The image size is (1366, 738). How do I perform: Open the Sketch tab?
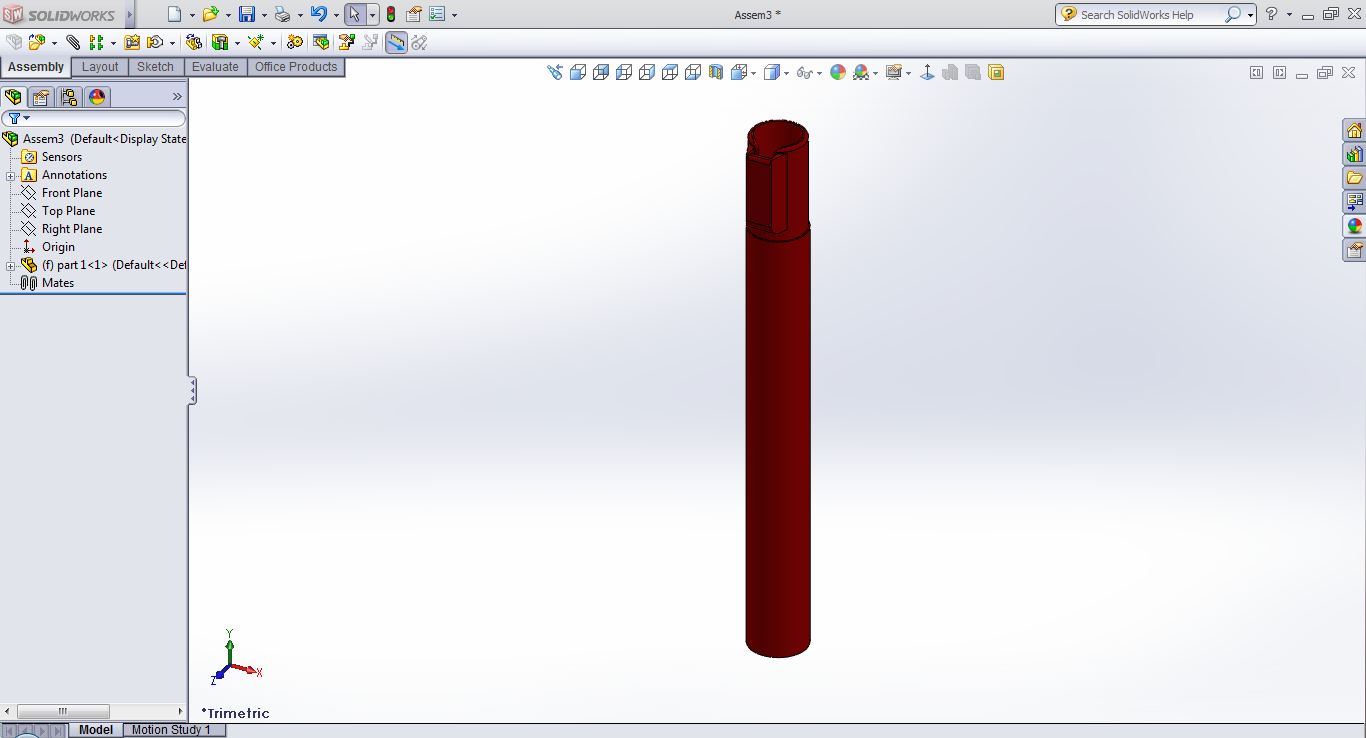[x=155, y=67]
